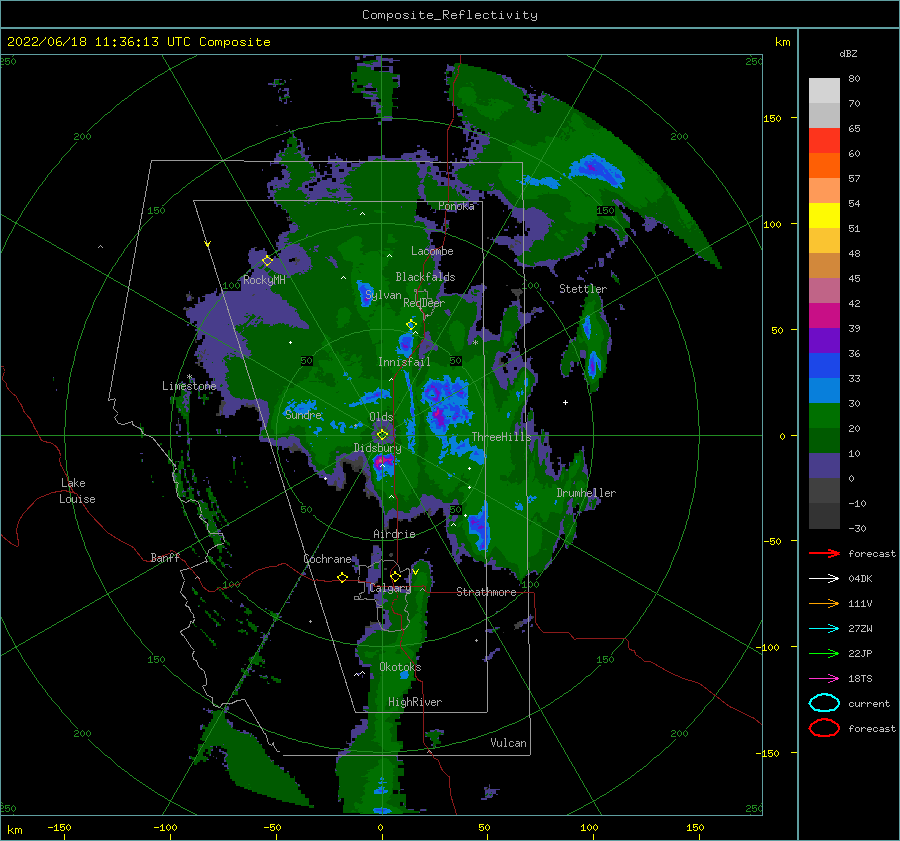The width and height of the screenshot is (900, 841).
Task: Click the Okotoks city label
Action: coord(400,667)
